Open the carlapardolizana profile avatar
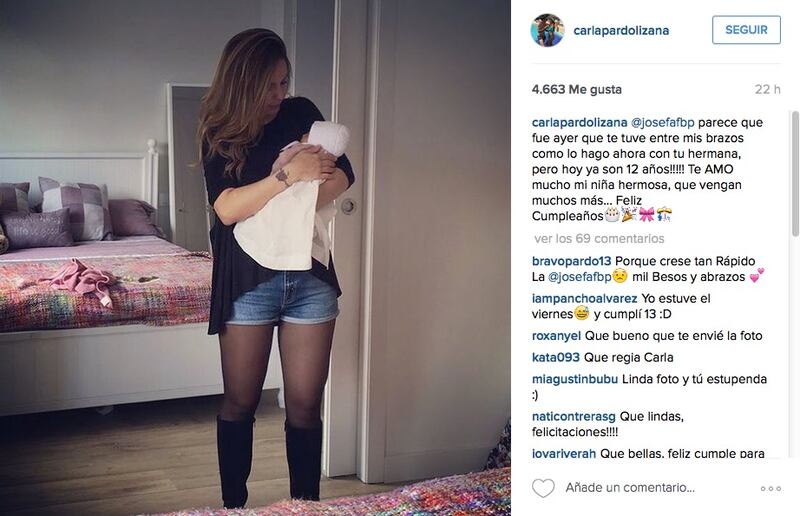The width and height of the screenshot is (800, 516). coord(547,30)
